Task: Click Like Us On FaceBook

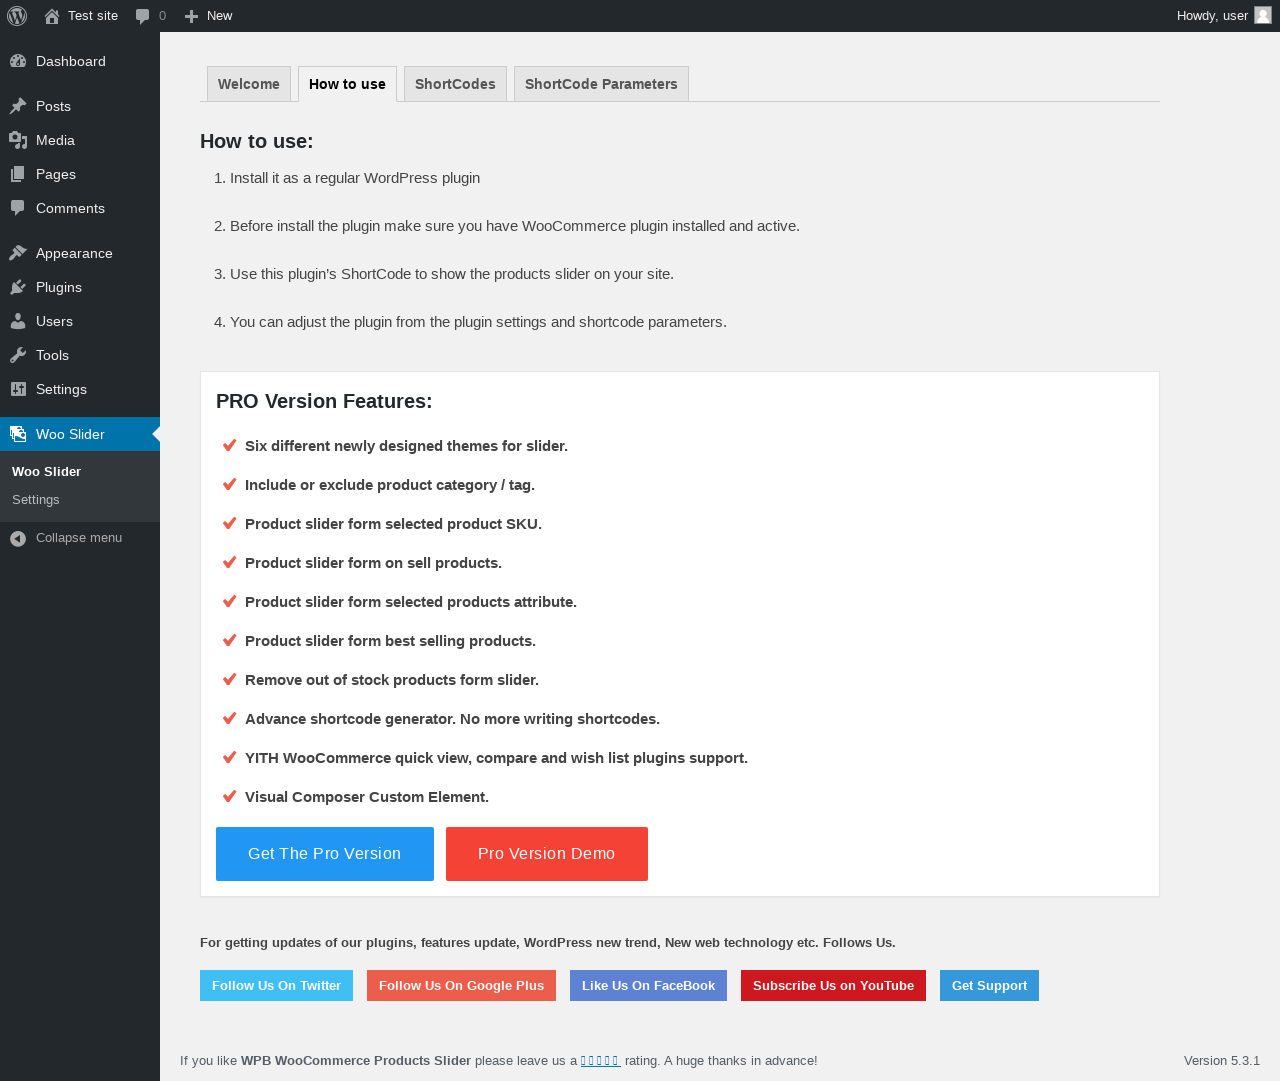Action: coord(648,985)
